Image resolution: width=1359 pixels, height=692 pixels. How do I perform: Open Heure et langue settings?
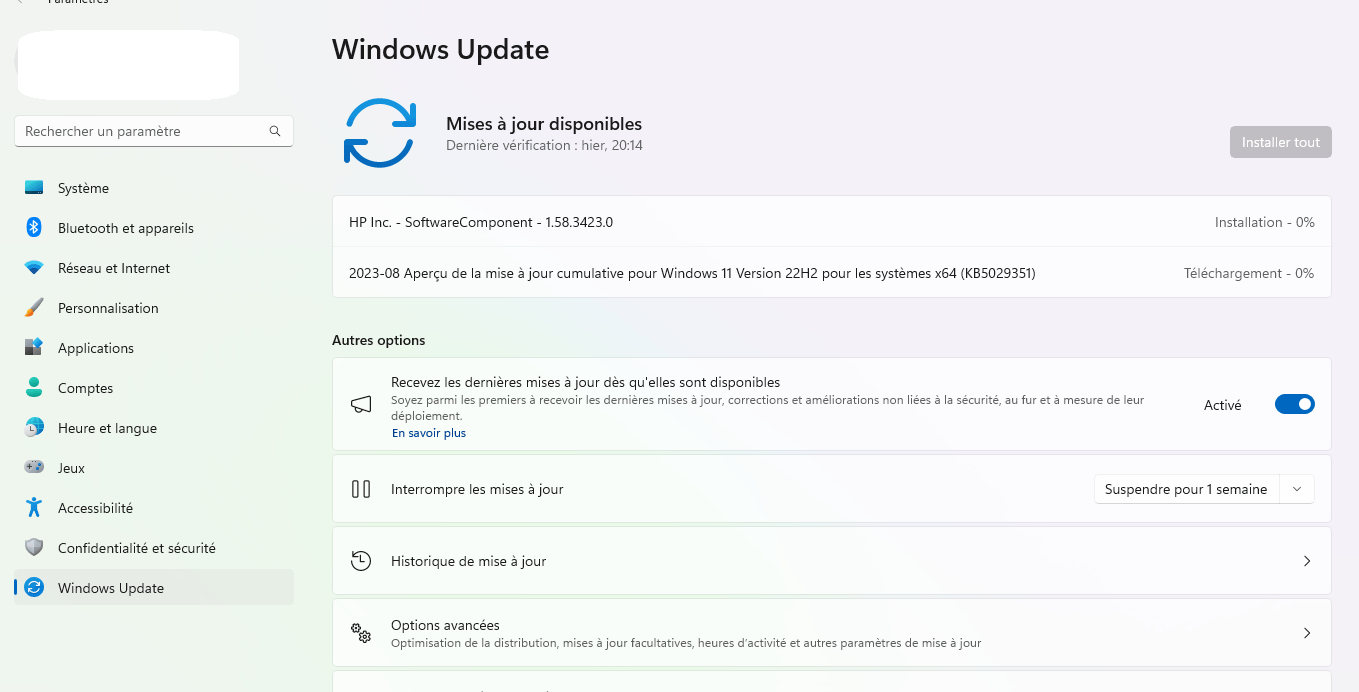pyautogui.click(x=154, y=428)
